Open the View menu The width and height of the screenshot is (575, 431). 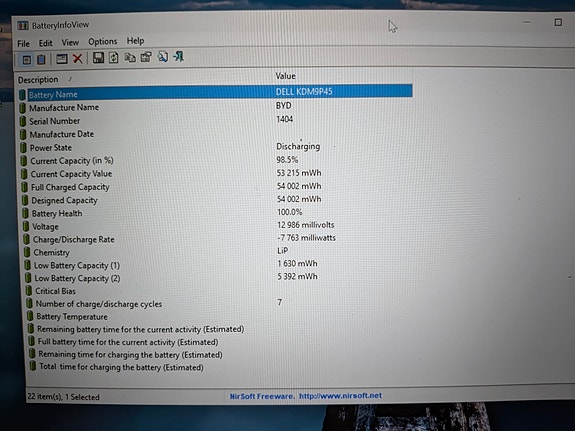coord(70,43)
